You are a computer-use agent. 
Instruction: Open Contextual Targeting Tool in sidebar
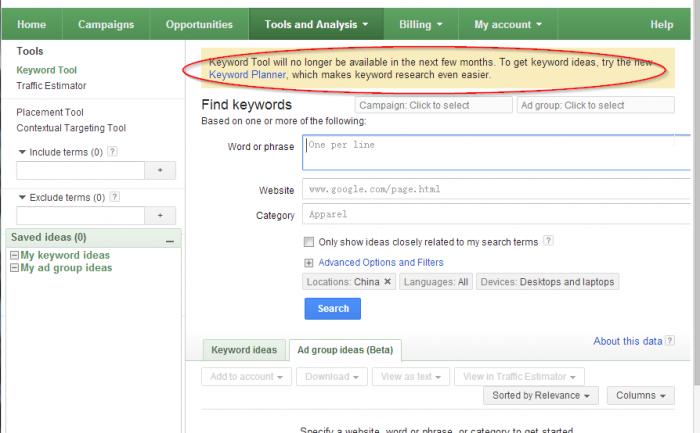point(71,128)
